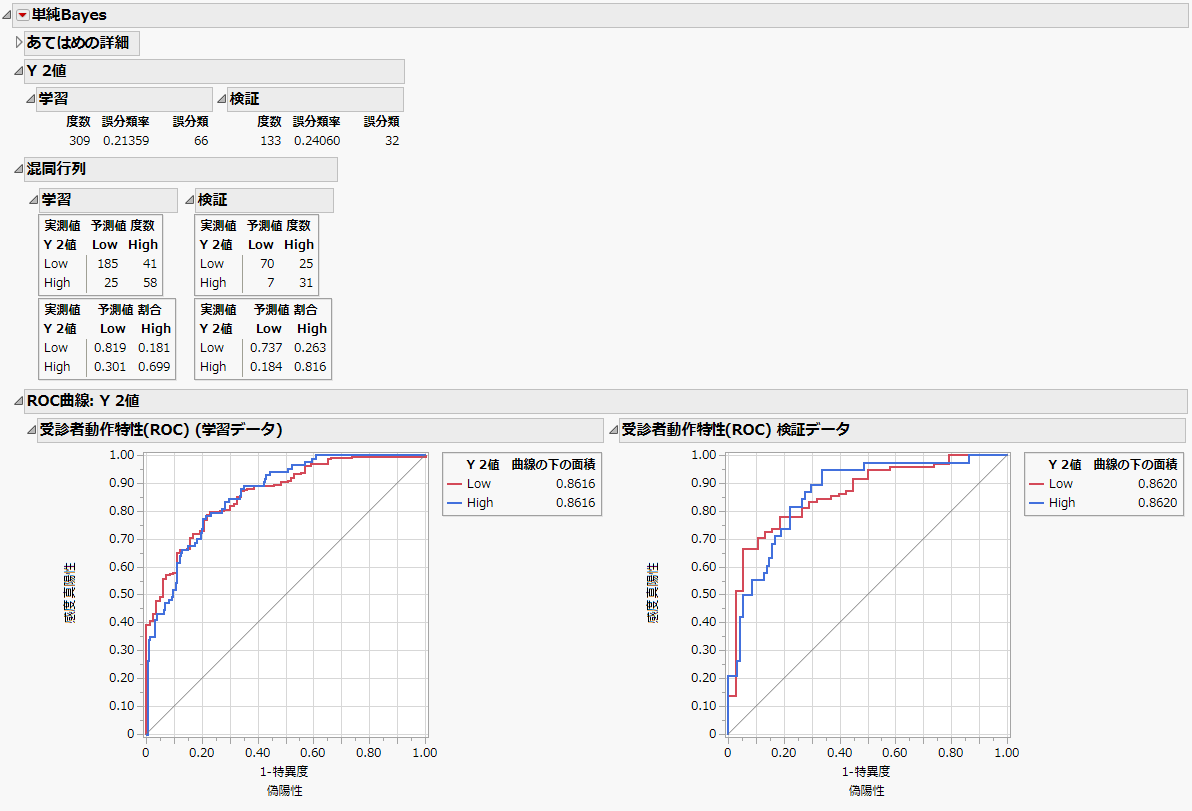Click the 0.819 rate in training matrix
Viewport: 1192px width, 811px height.
click(110, 347)
